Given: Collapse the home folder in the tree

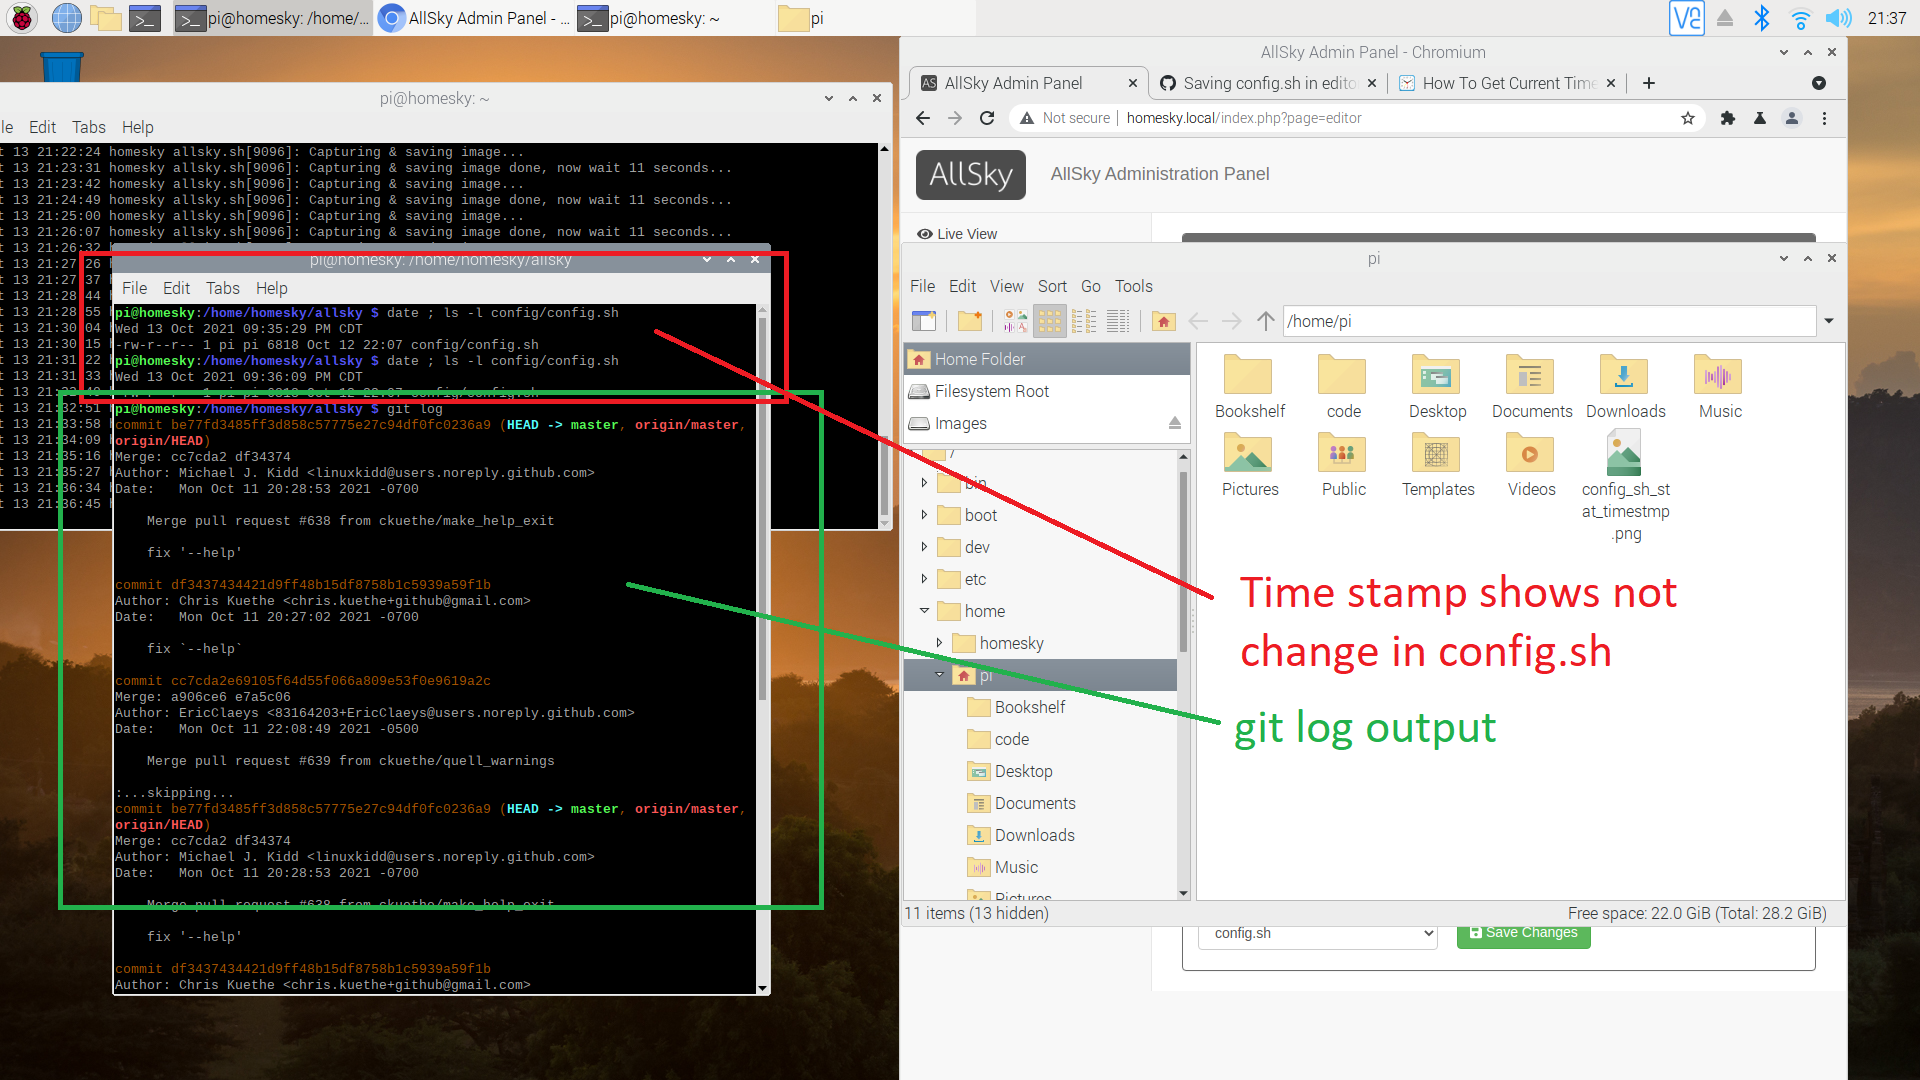Looking at the screenshot, I should [x=924, y=611].
